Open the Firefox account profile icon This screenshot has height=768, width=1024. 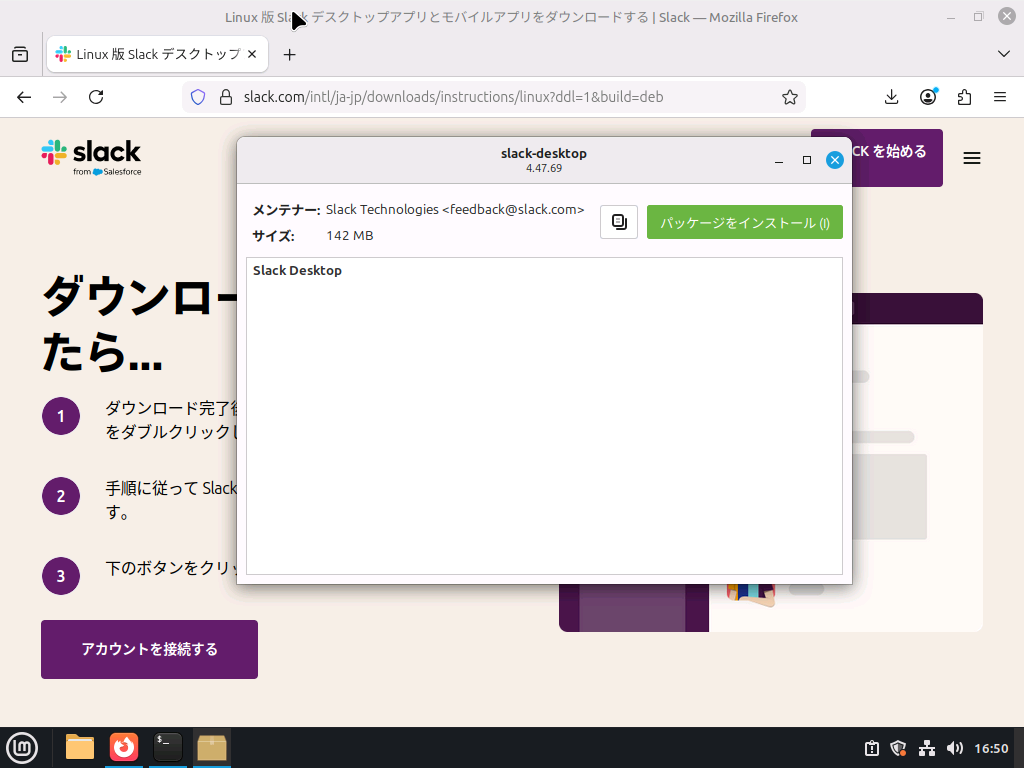pyautogui.click(x=927, y=96)
